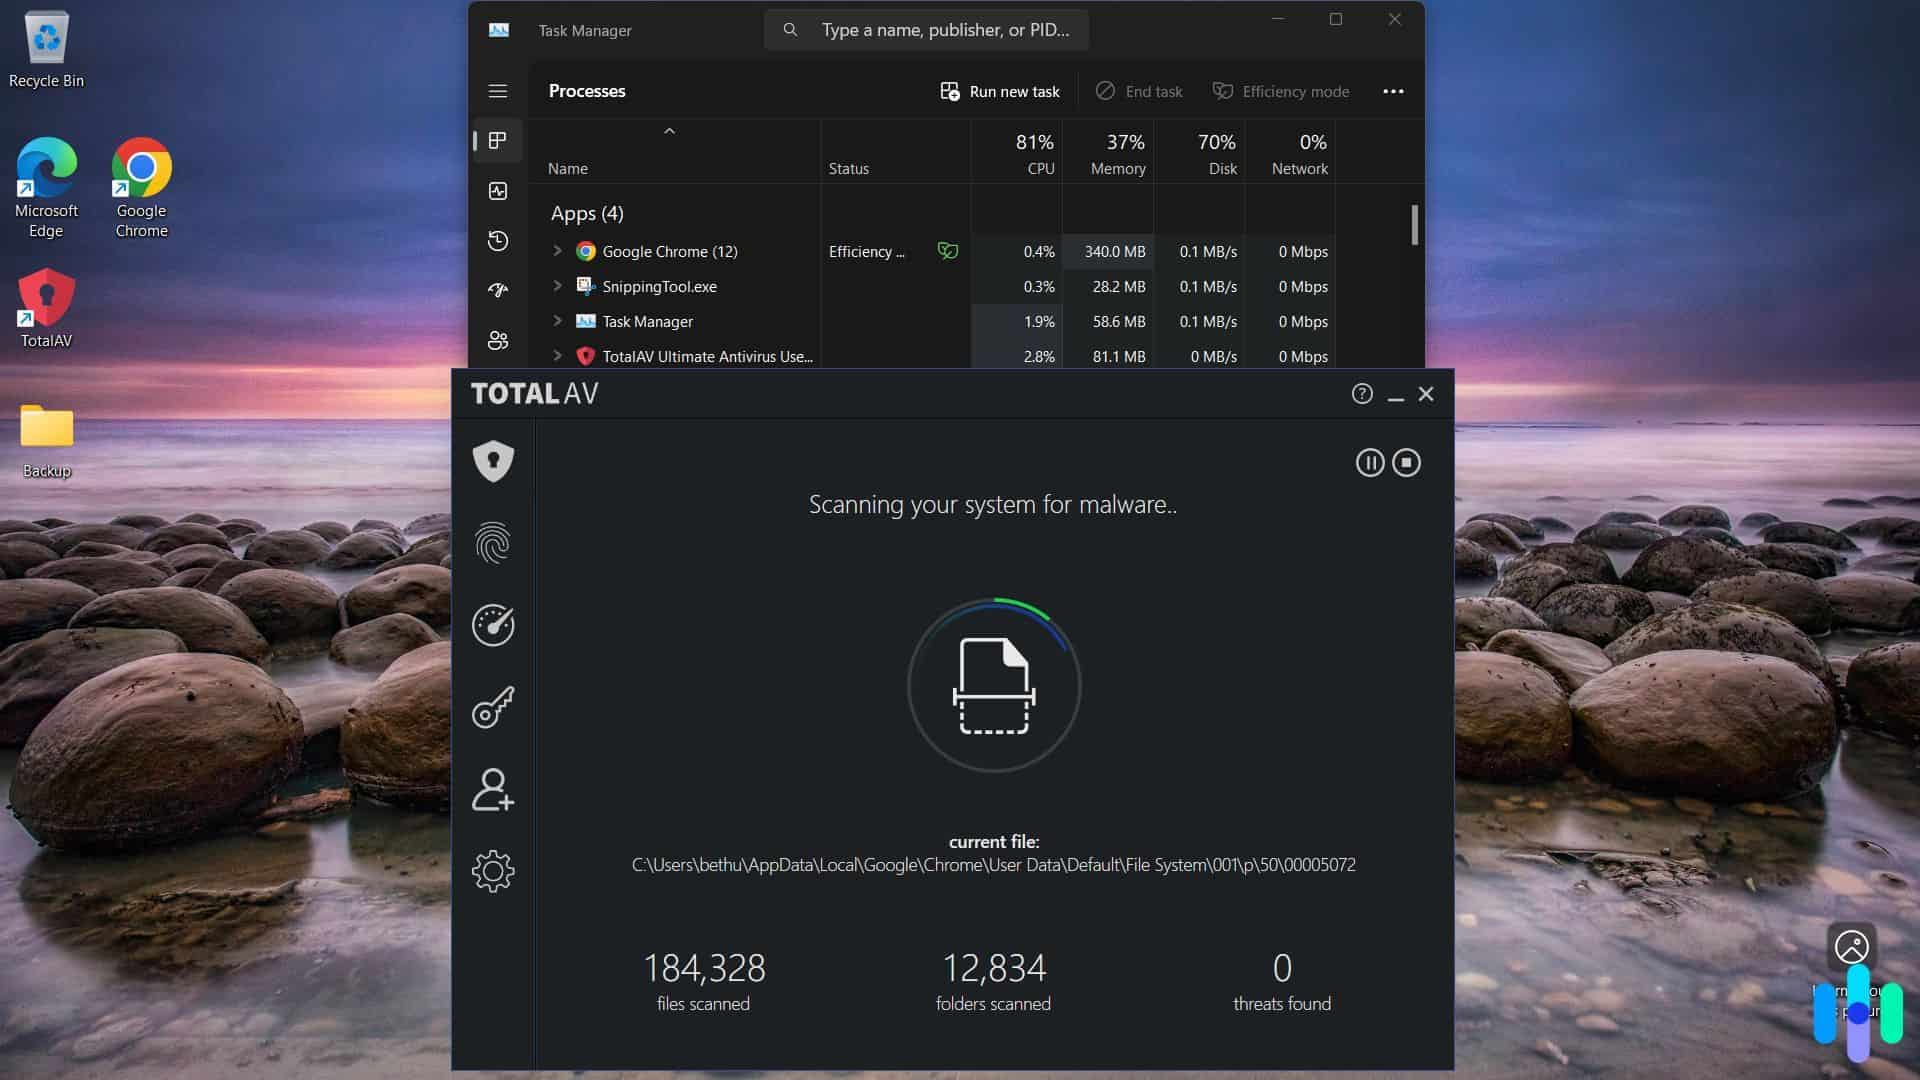Click End task in Task Manager
The image size is (1920, 1080).
click(x=1139, y=91)
